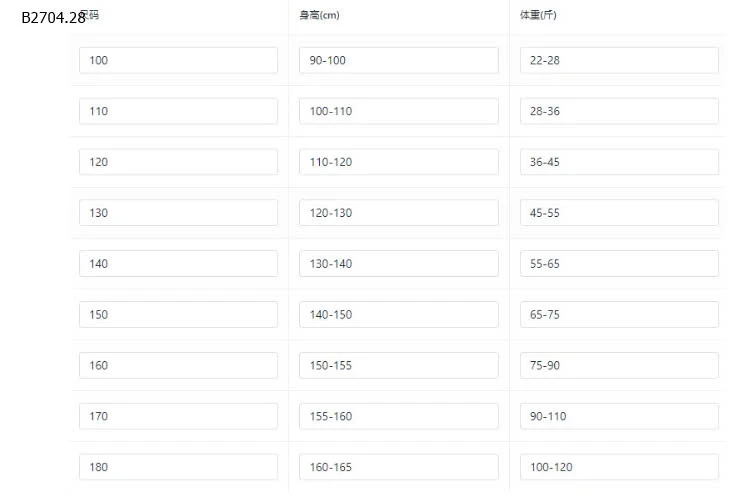Click the weight field showing 28-36
Viewport: 735px width, 498px height.
(x=618, y=111)
